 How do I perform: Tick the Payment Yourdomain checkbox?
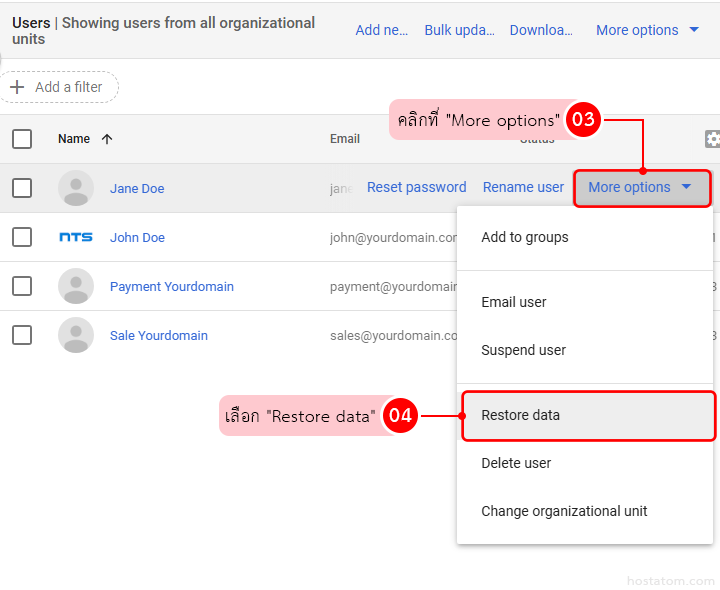point(22,286)
